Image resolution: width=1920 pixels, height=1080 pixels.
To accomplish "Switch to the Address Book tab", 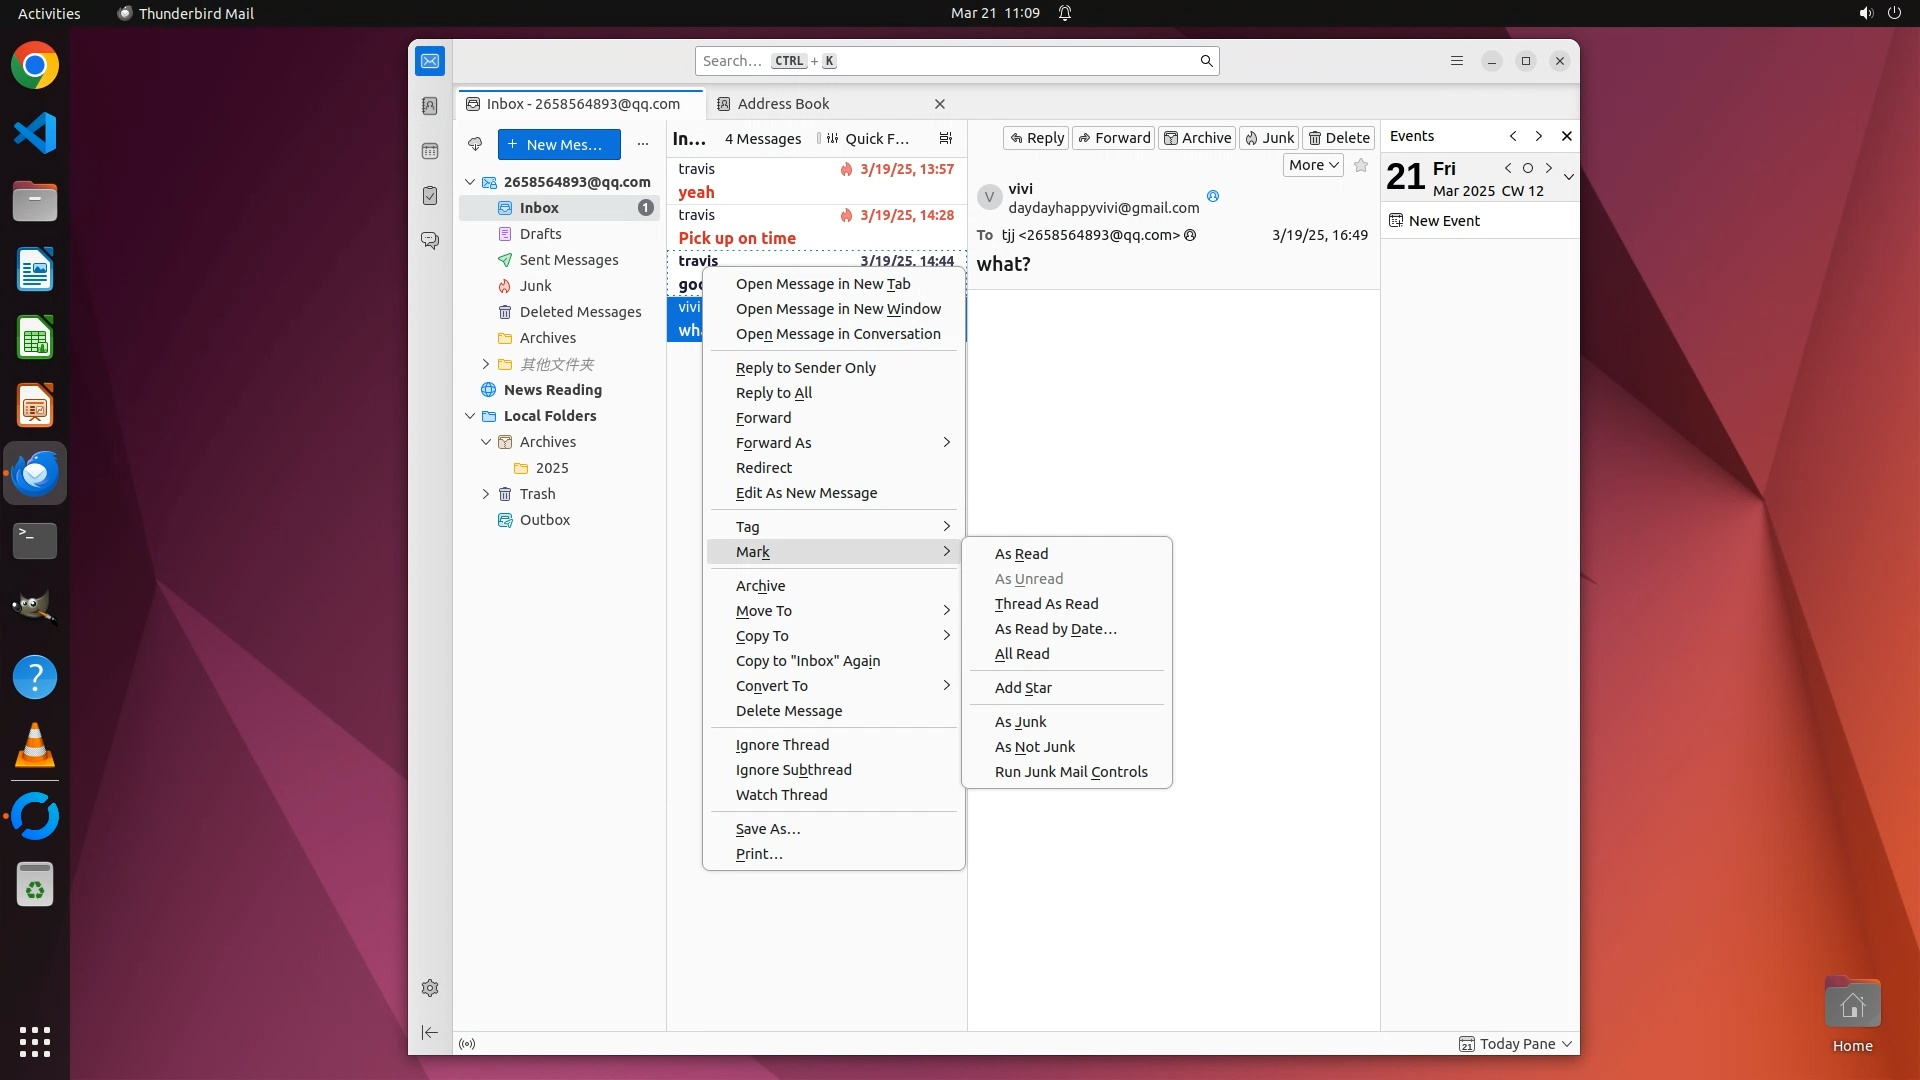I will tap(783, 104).
